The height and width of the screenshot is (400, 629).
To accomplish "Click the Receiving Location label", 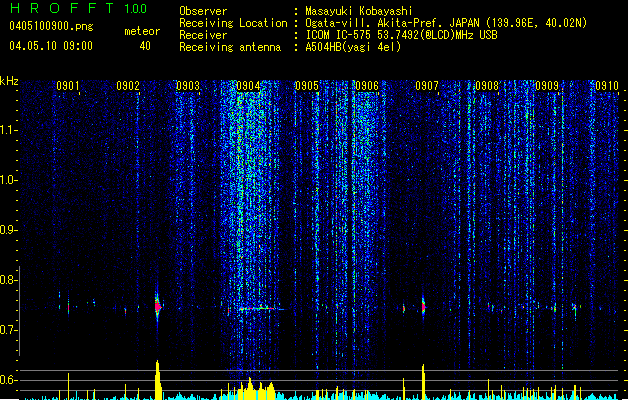I will coord(233,23).
